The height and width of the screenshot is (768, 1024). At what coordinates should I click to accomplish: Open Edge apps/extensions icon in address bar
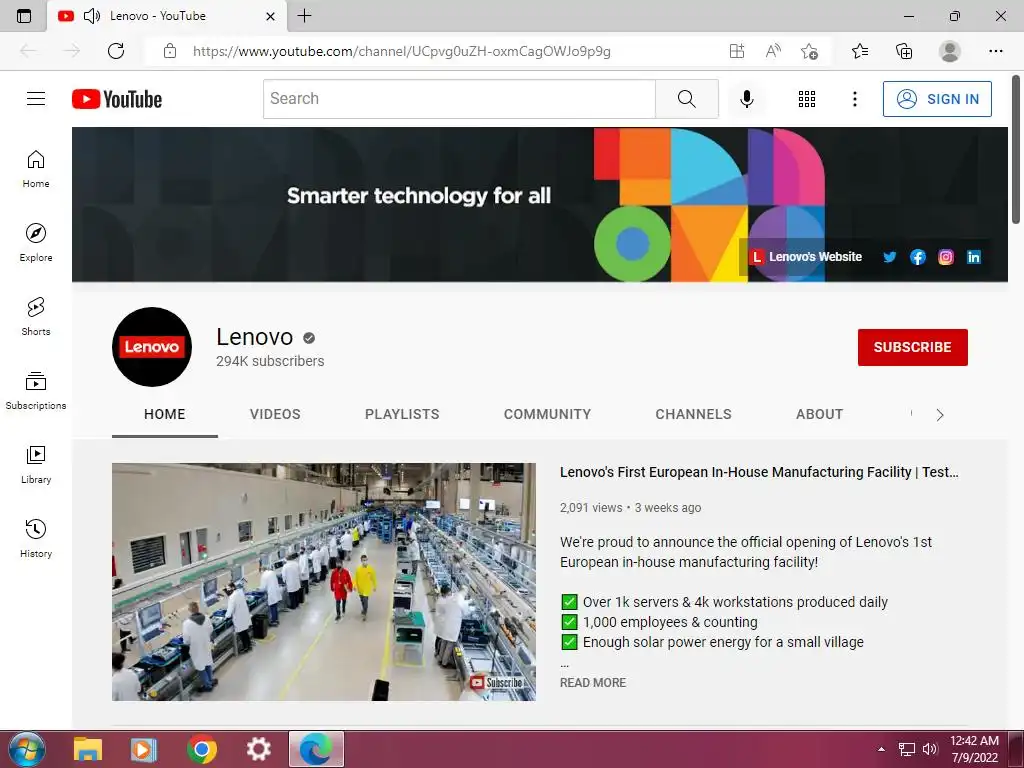[x=737, y=51]
